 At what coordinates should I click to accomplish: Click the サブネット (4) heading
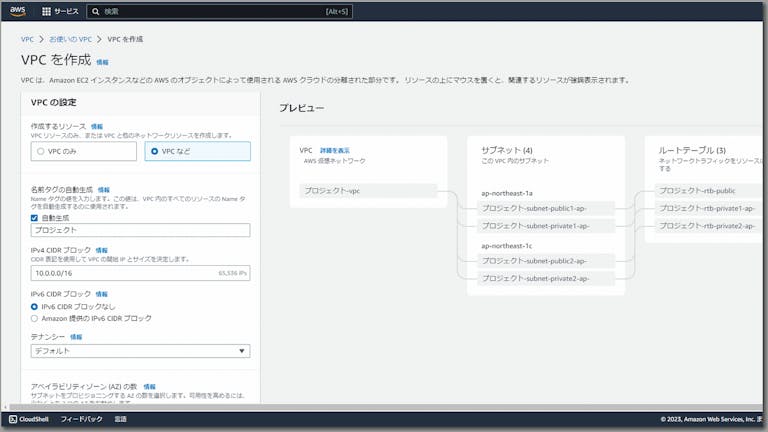coord(506,150)
